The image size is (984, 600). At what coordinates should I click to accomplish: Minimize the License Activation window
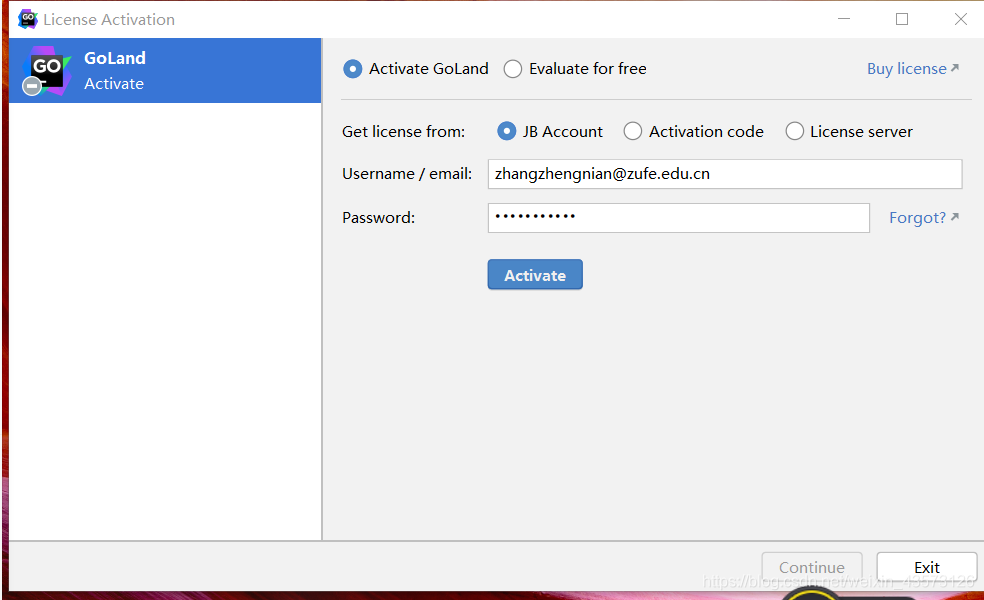[843, 19]
